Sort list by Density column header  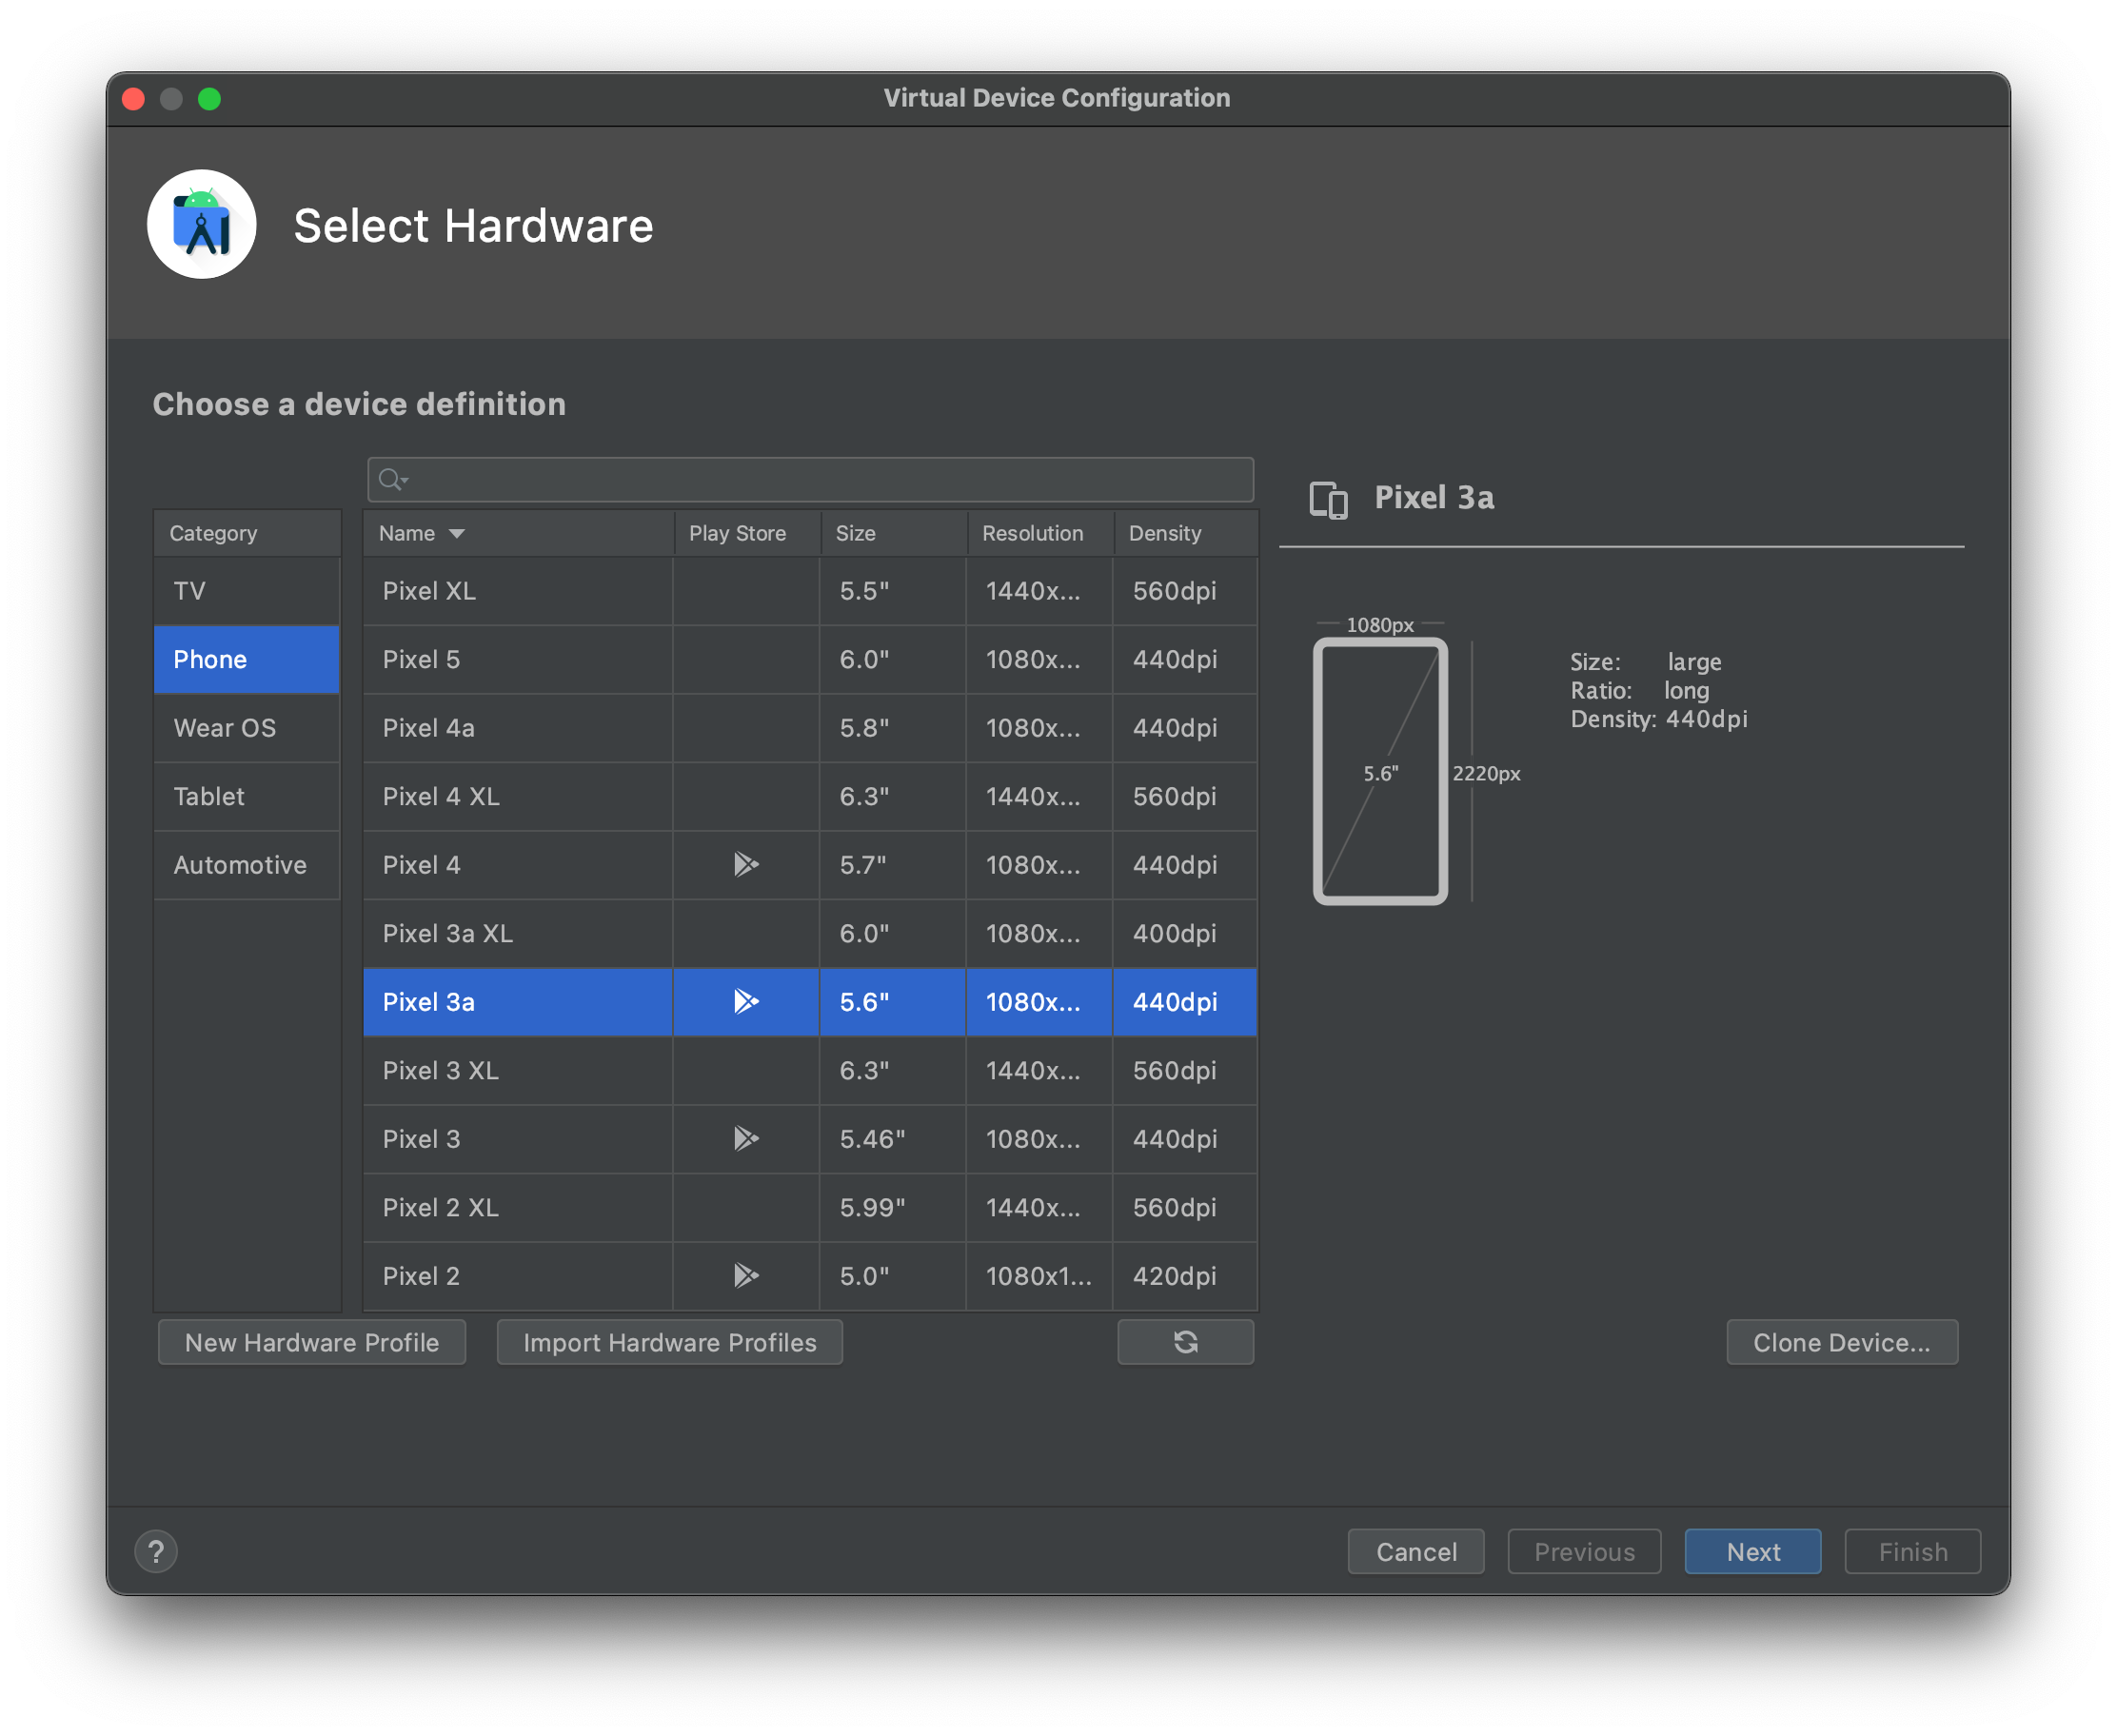click(x=1165, y=534)
